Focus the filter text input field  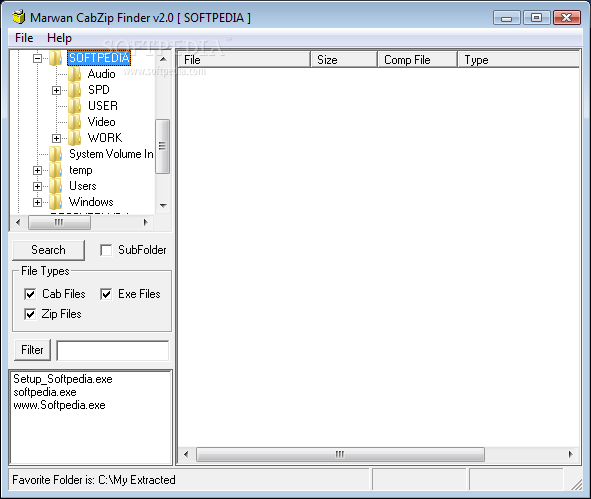pyautogui.click(x=113, y=351)
